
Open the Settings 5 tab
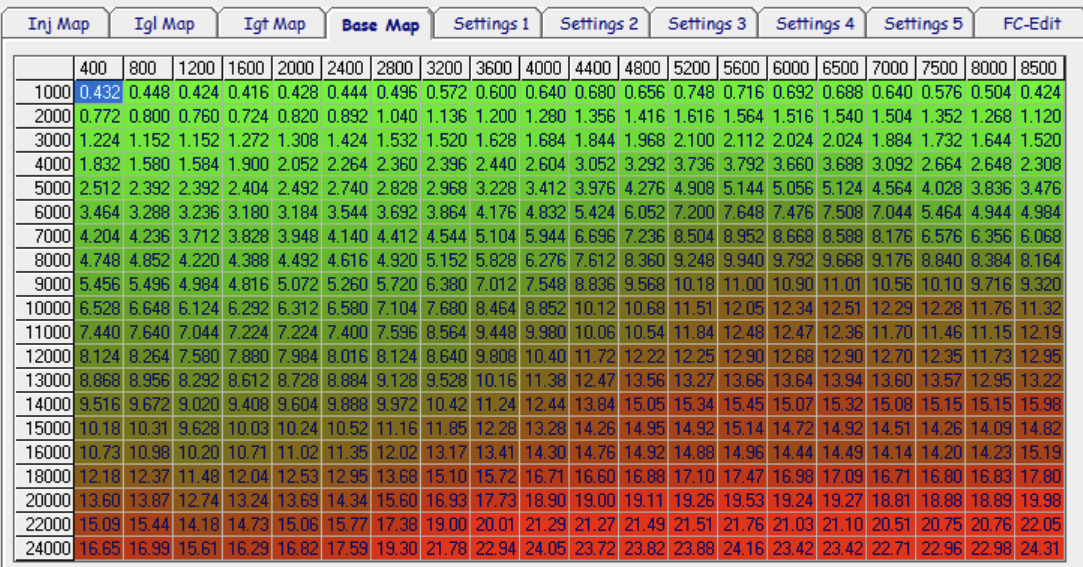coord(923,24)
